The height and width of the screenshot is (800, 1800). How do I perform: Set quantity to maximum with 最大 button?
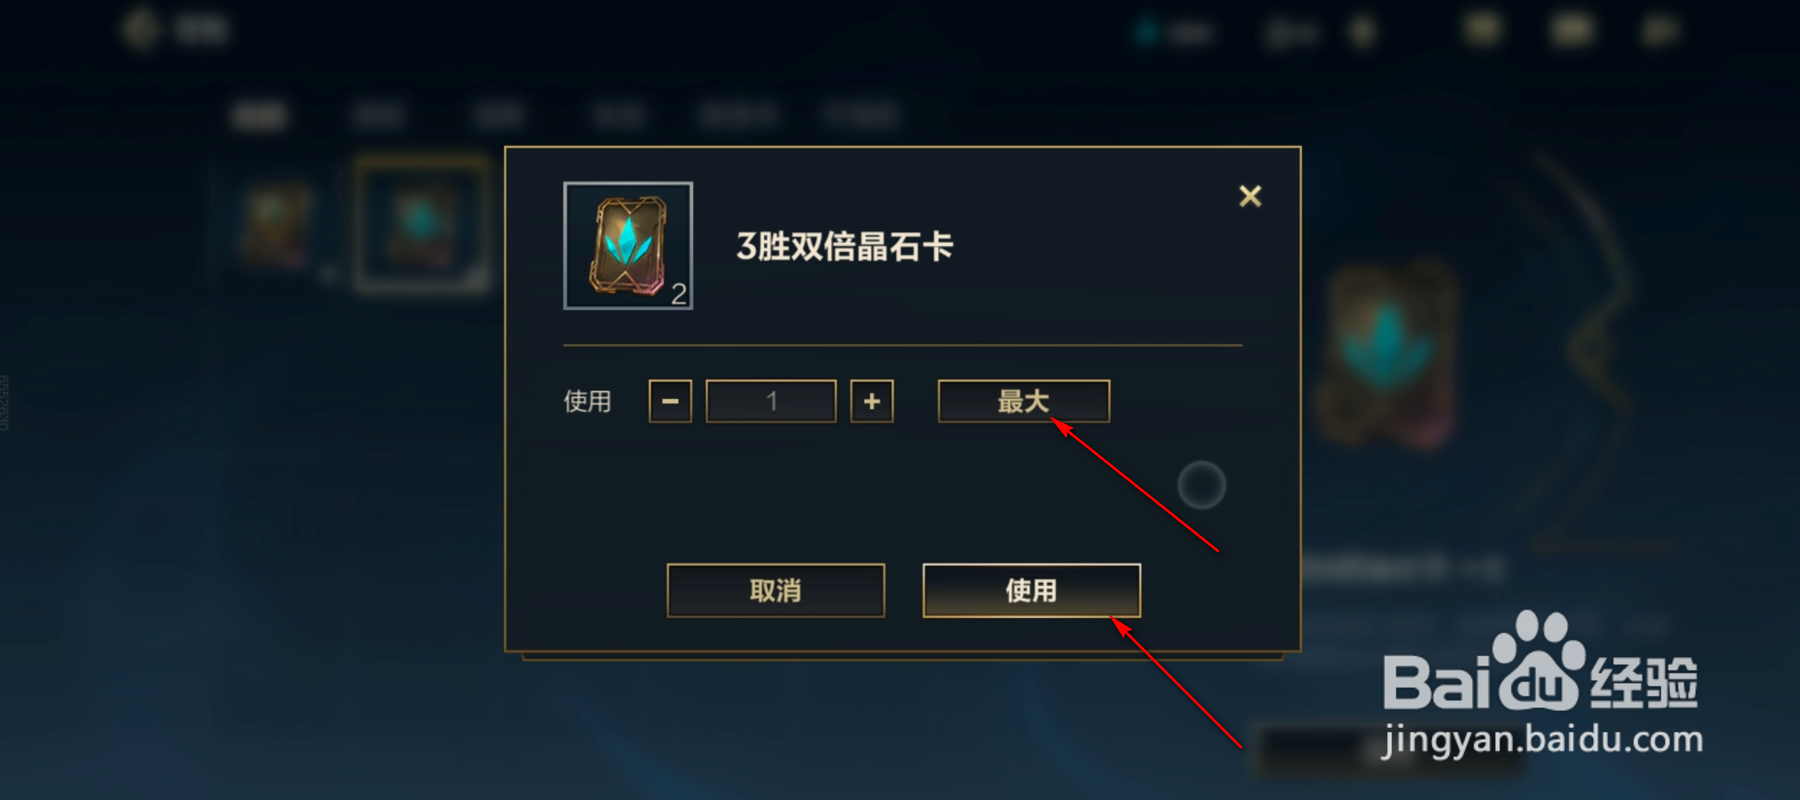tap(1024, 401)
